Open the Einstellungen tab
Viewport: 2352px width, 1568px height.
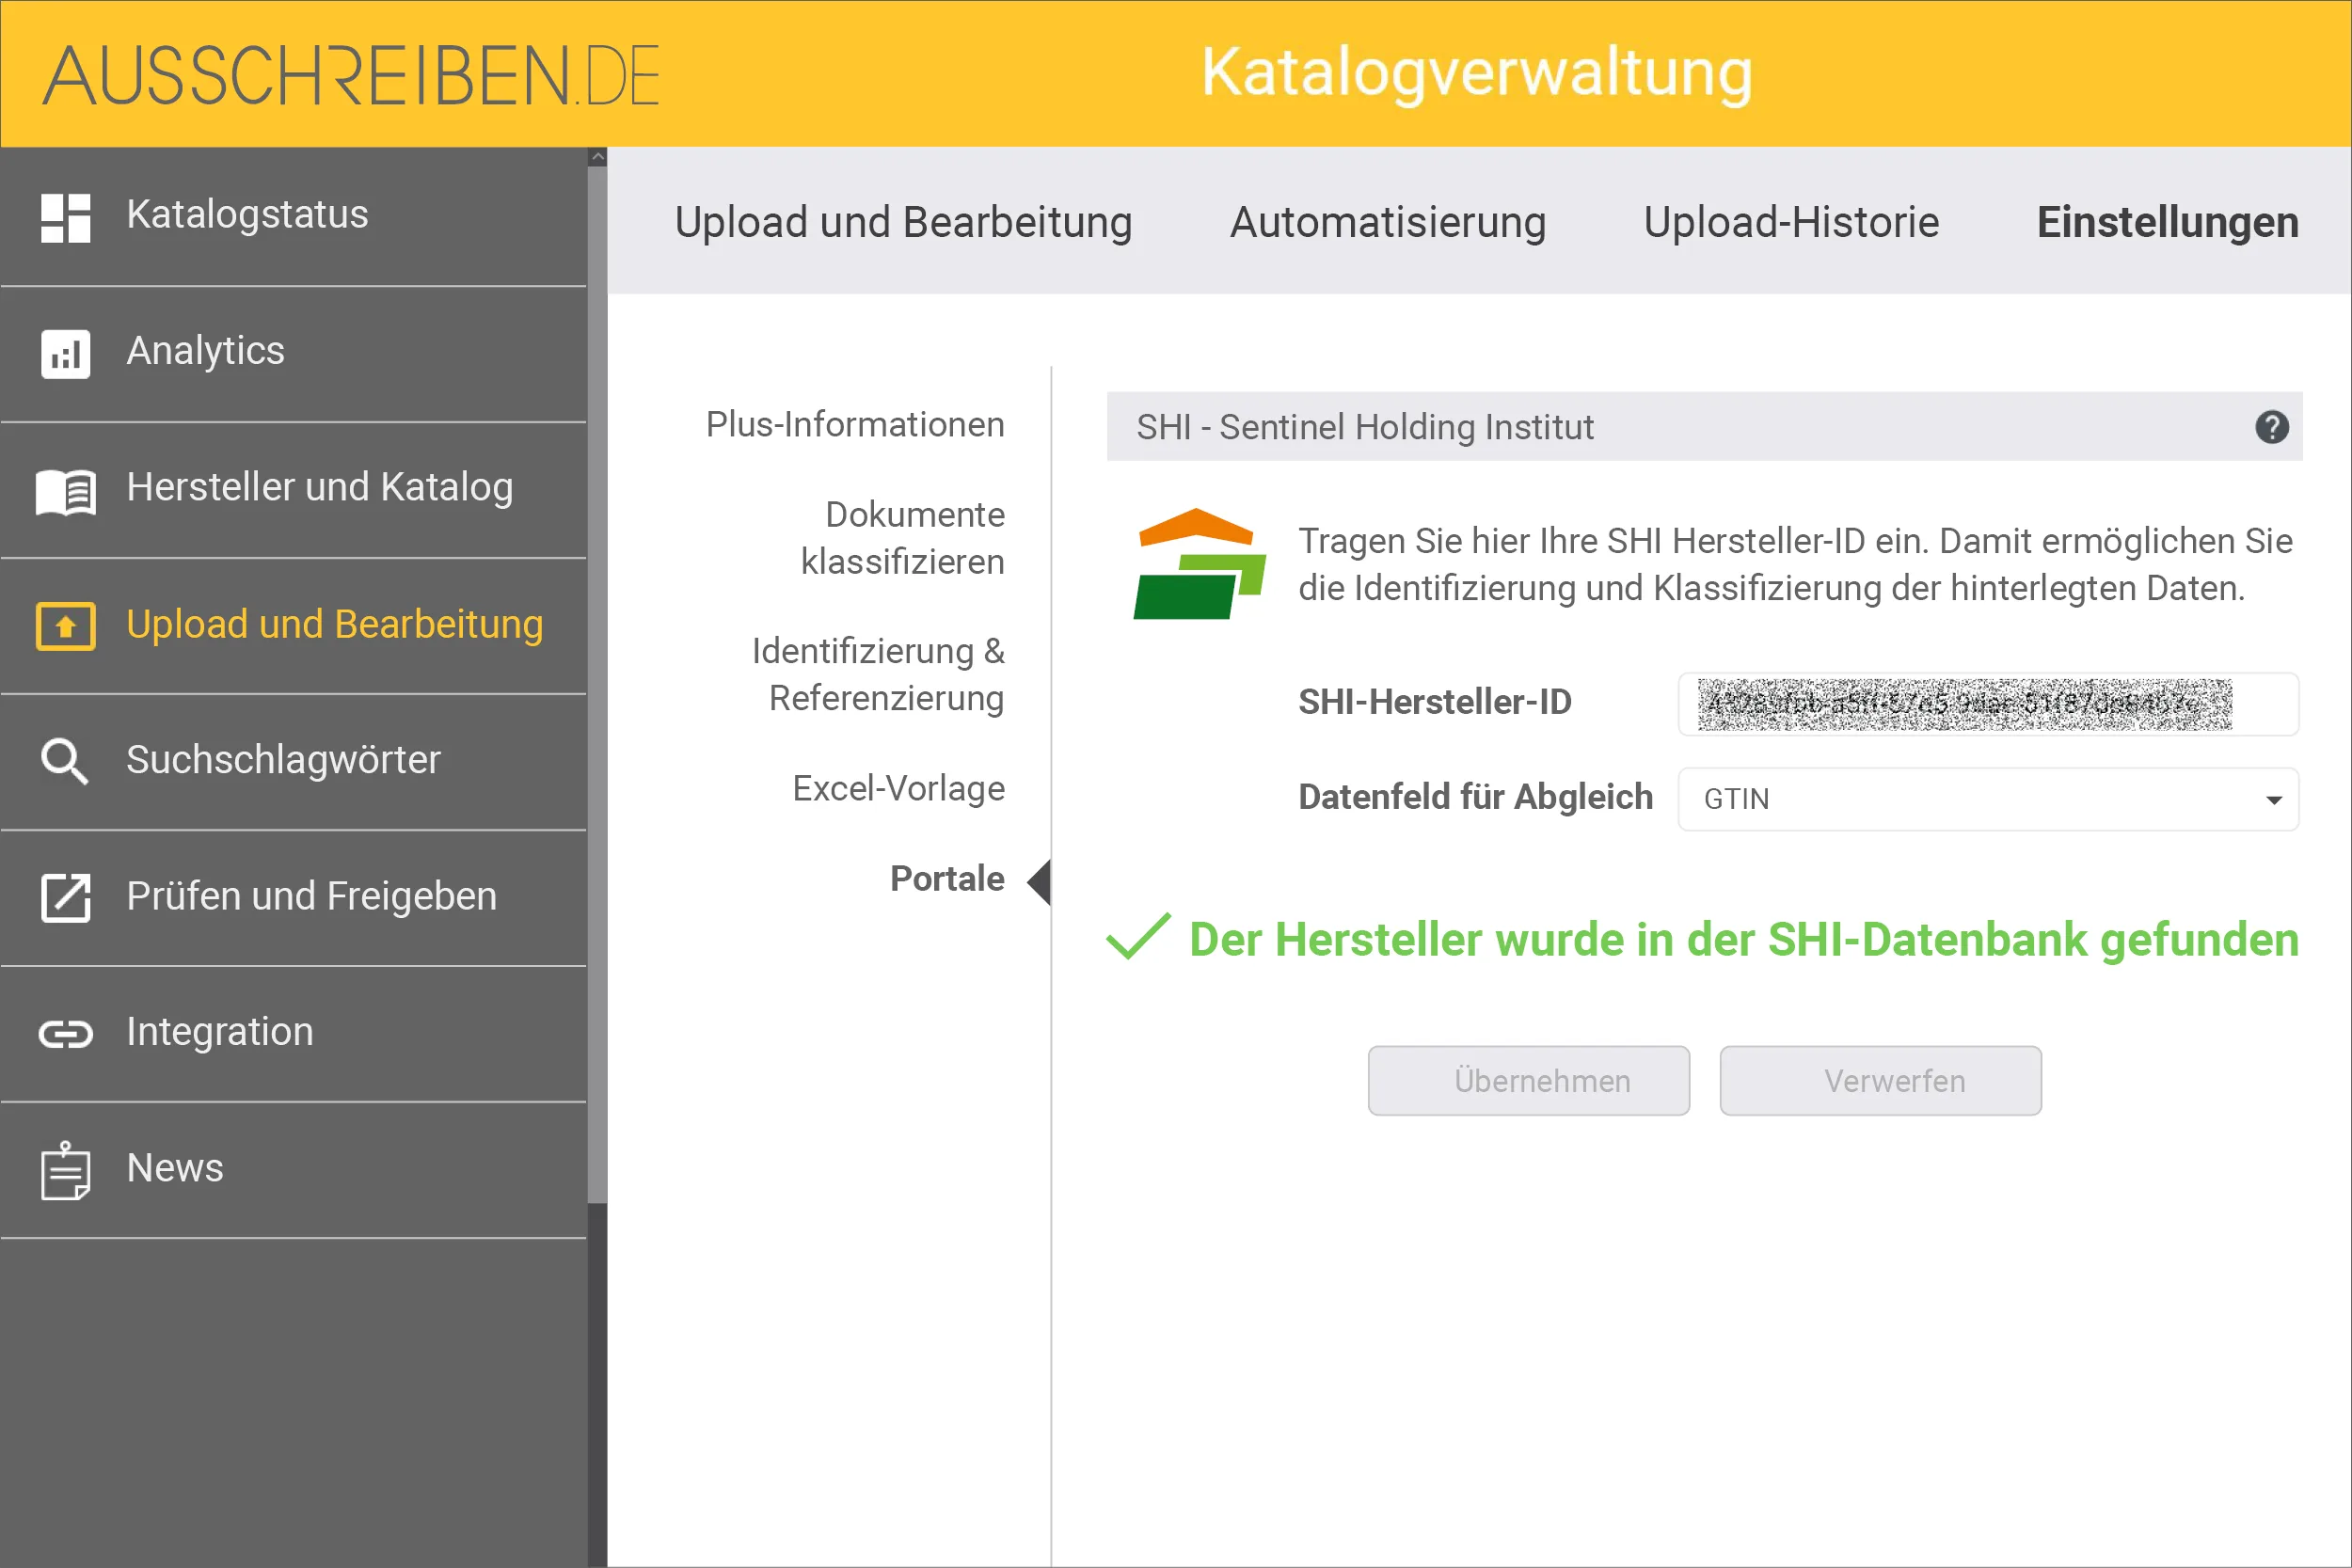(x=2166, y=222)
